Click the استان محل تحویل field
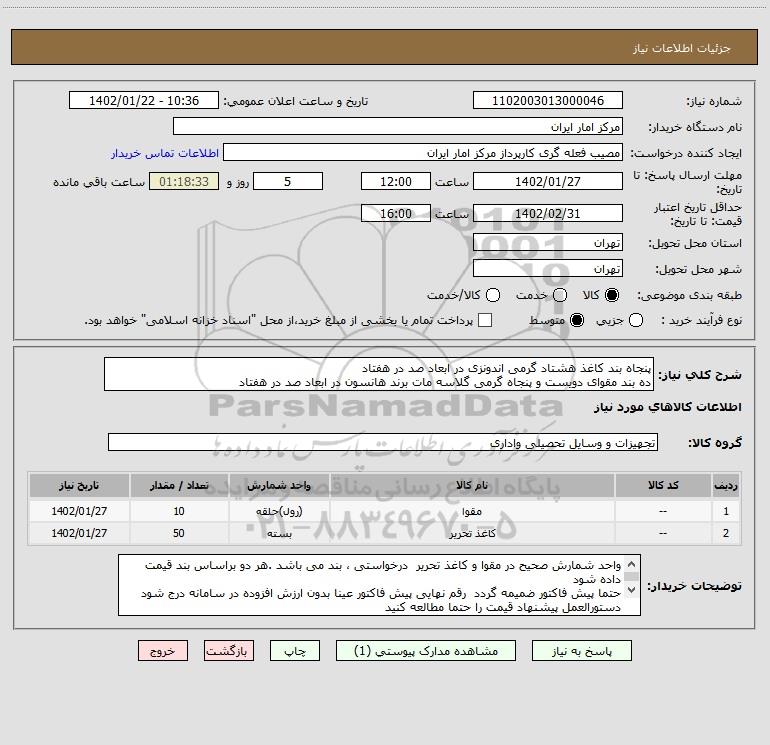The width and height of the screenshot is (770, 745). tap(548, 243)
